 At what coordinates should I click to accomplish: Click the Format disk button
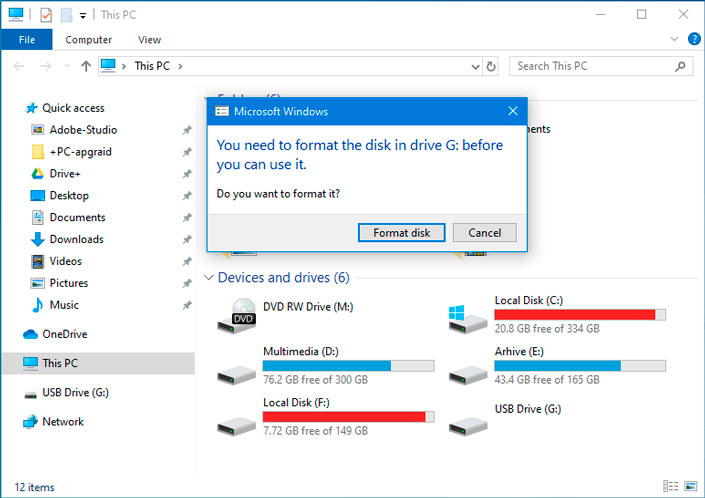coord(402,232)
